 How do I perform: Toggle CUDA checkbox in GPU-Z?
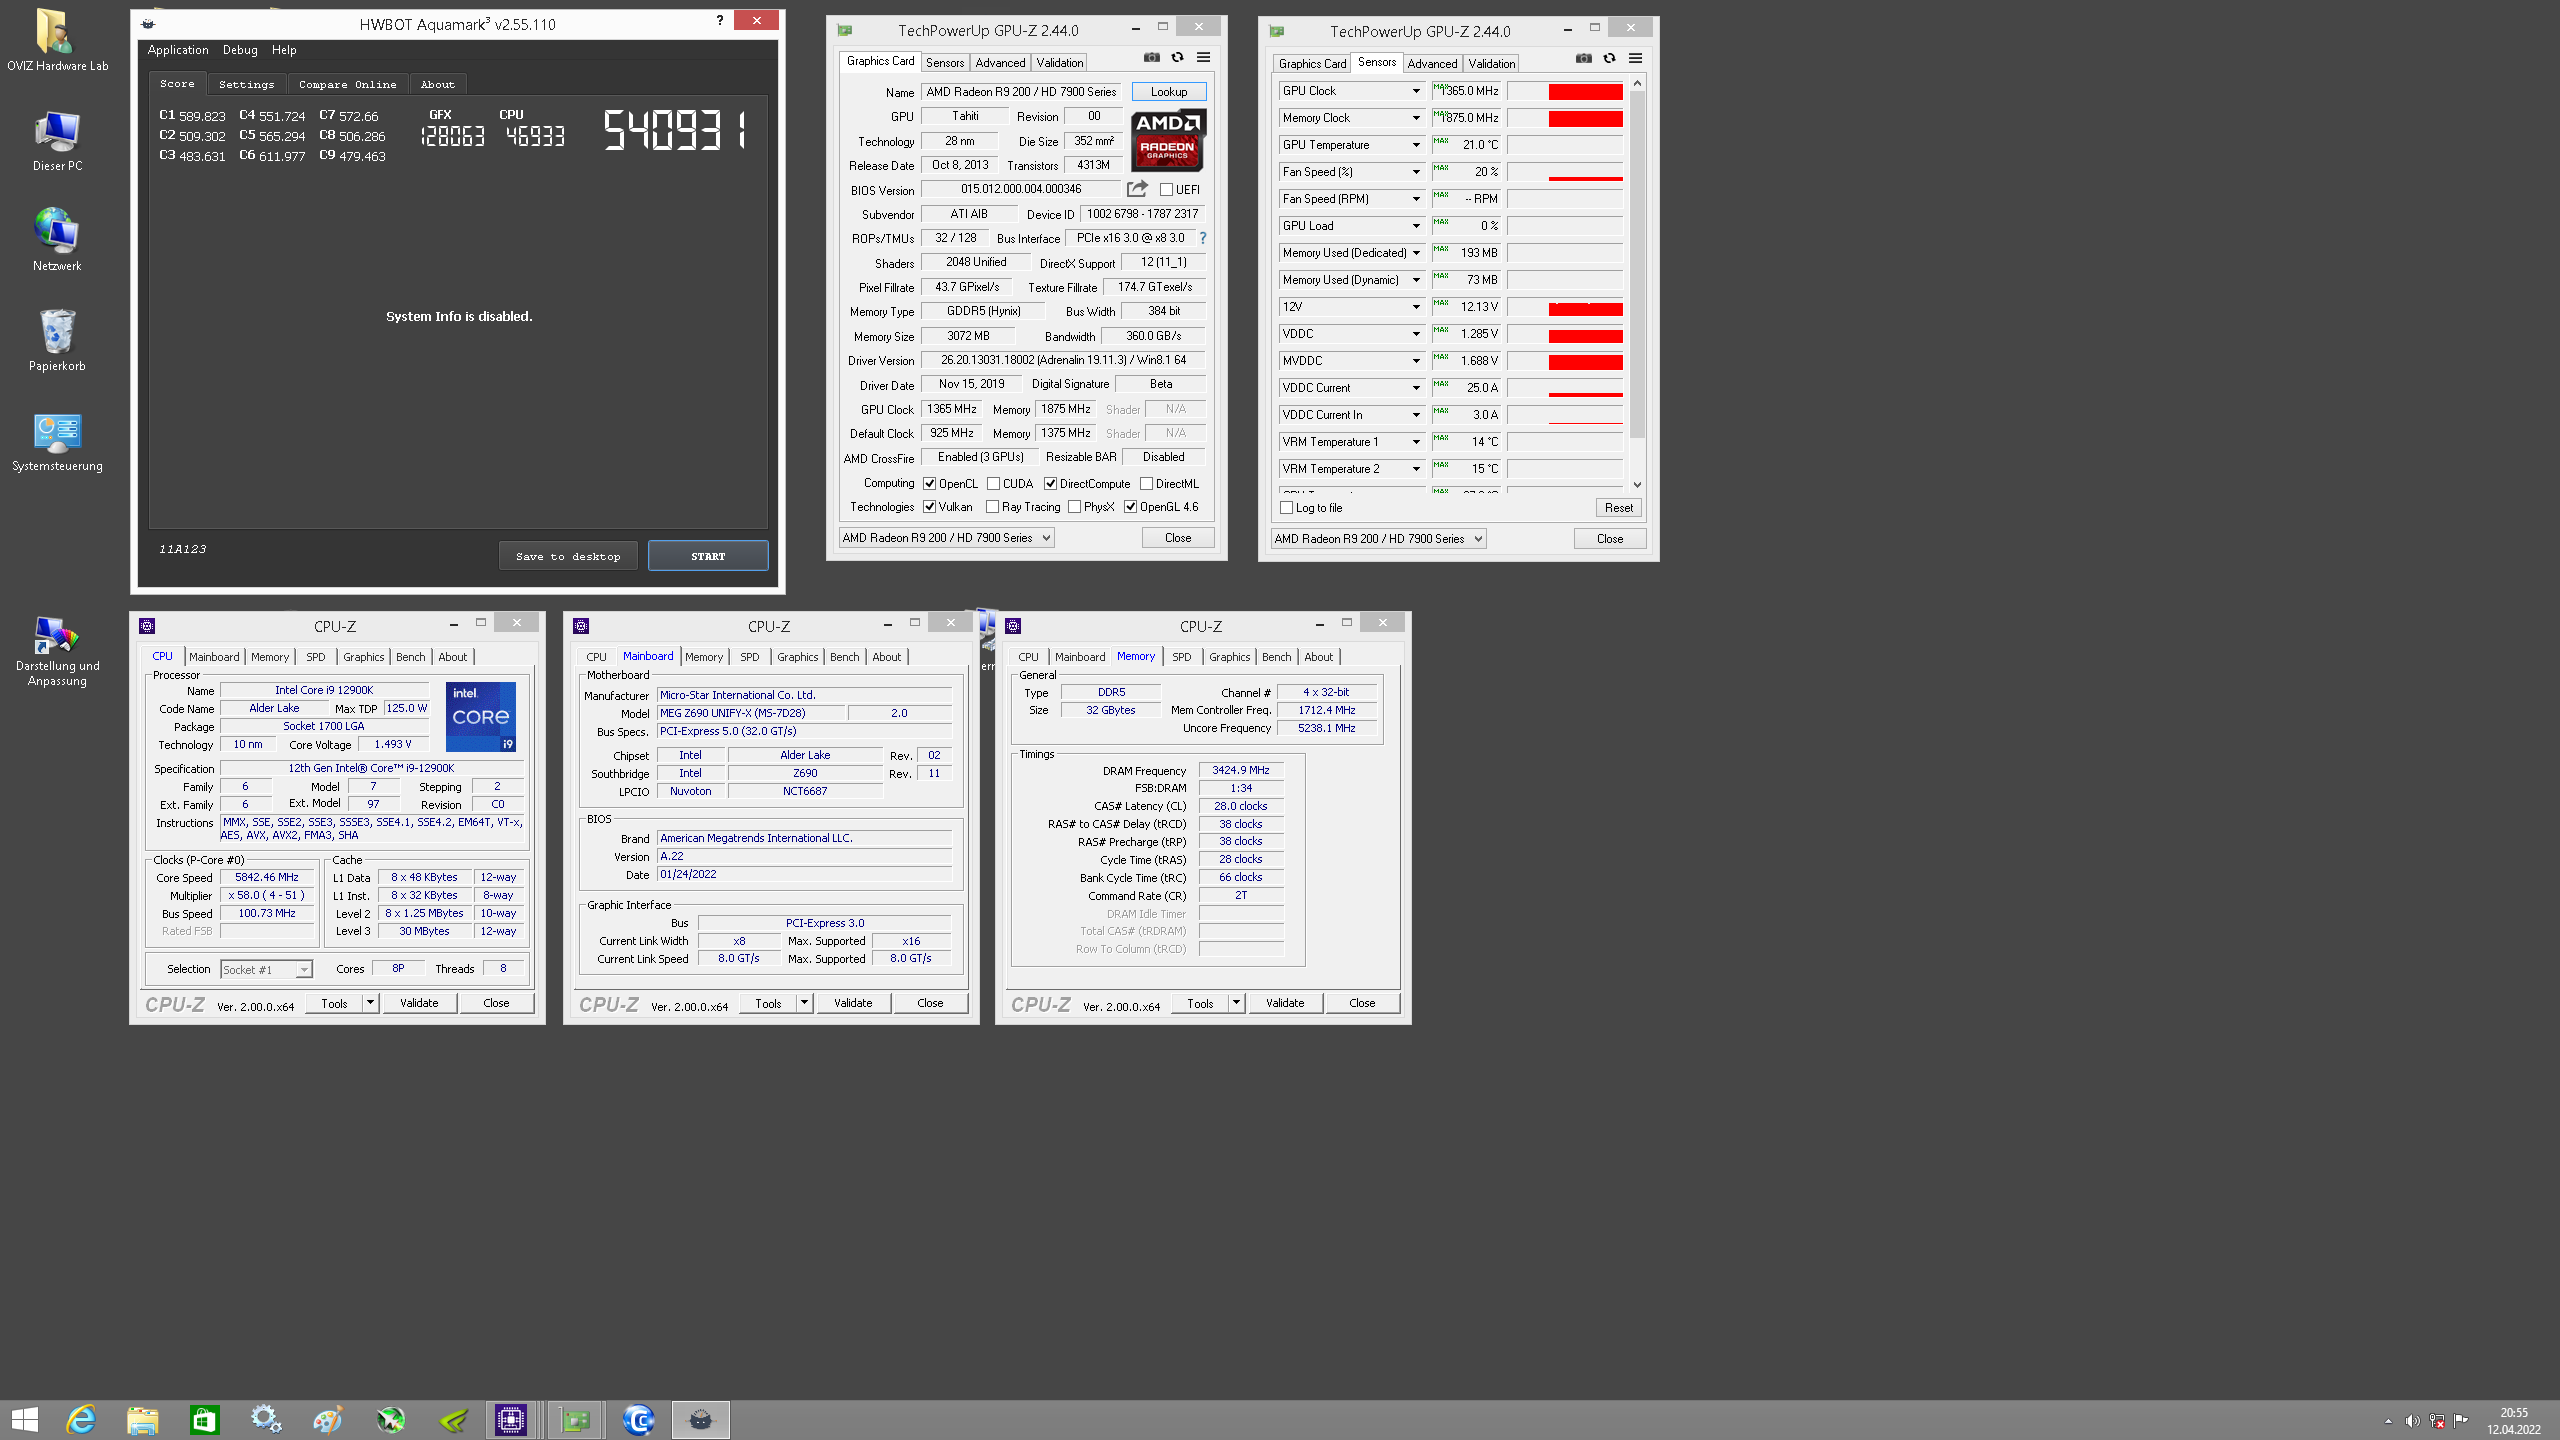click(x=994, y=484)
